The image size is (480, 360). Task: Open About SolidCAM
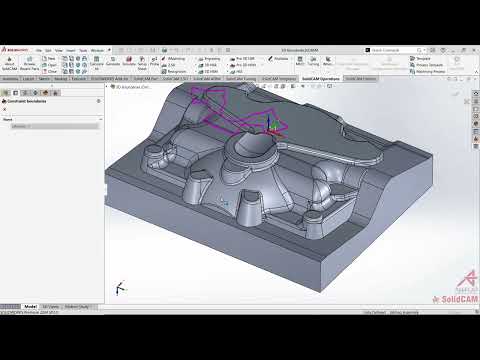pos(9,64)
